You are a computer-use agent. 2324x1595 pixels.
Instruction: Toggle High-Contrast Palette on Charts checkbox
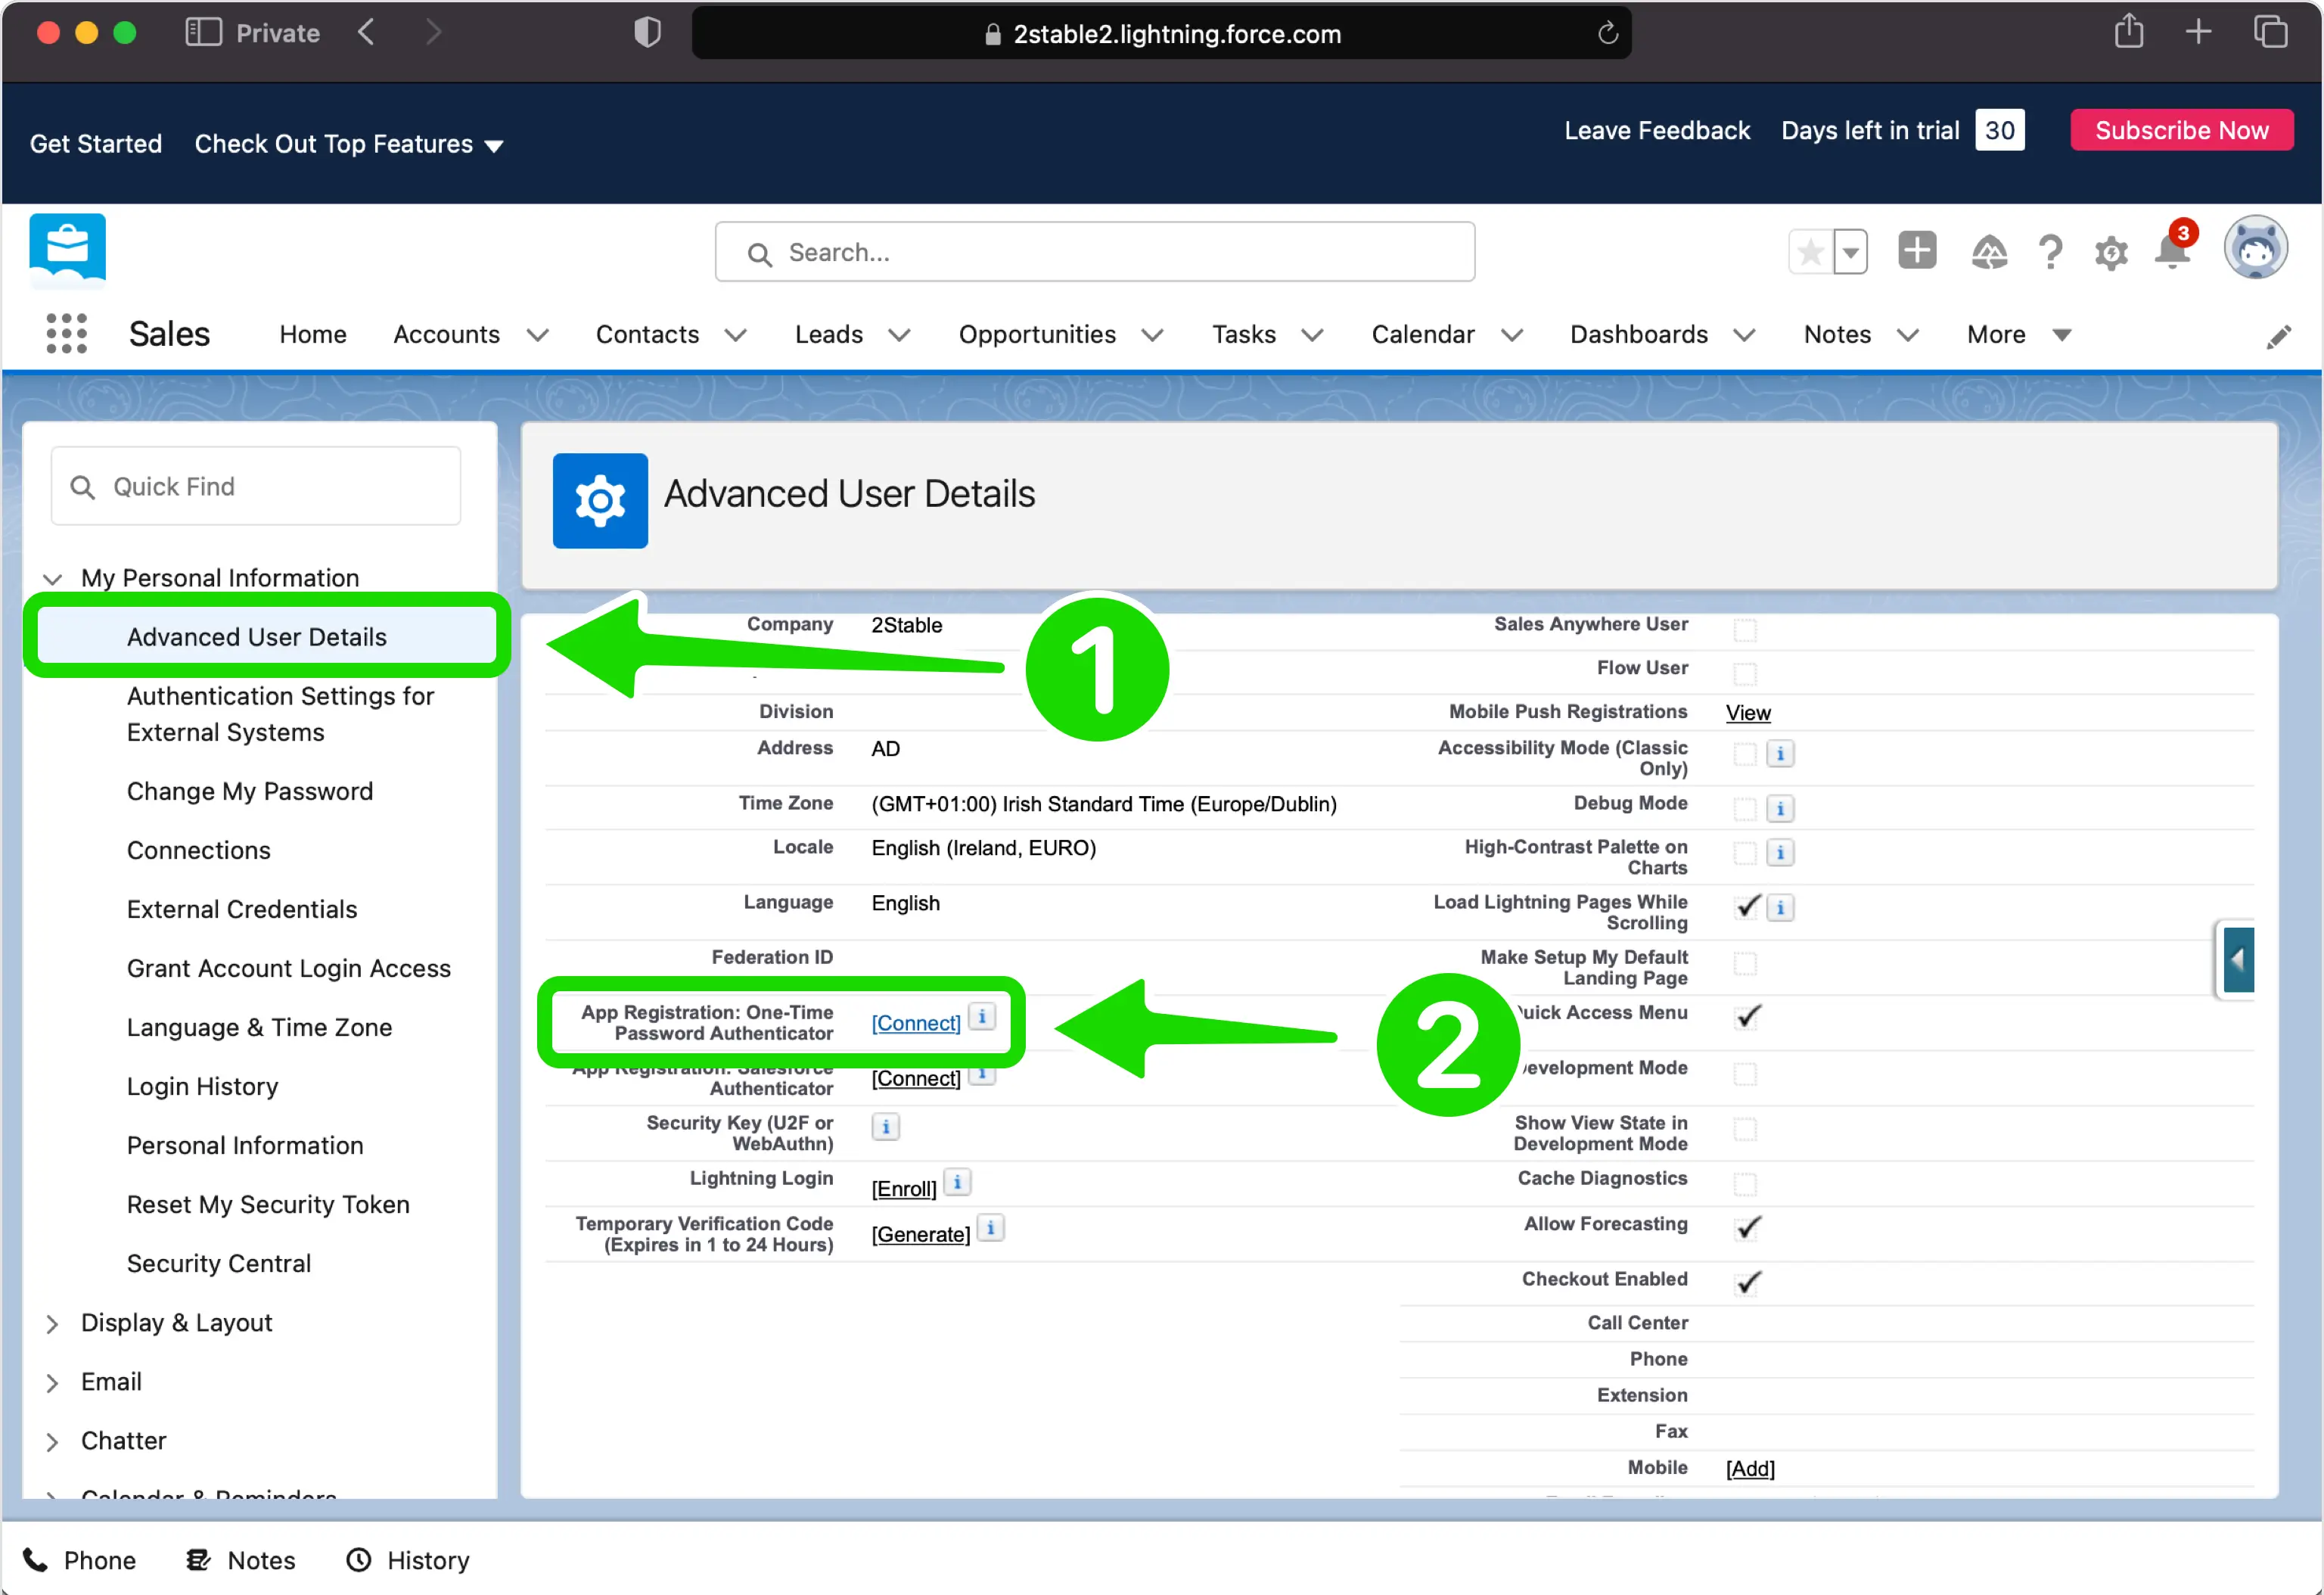coord(1745,853)
